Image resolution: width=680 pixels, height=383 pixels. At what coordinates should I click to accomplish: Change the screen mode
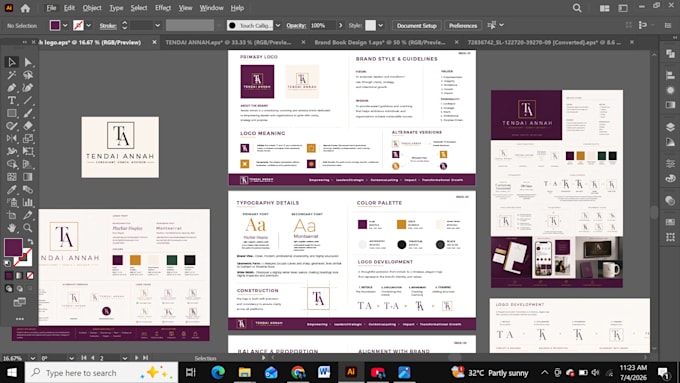tap(20, 302)
